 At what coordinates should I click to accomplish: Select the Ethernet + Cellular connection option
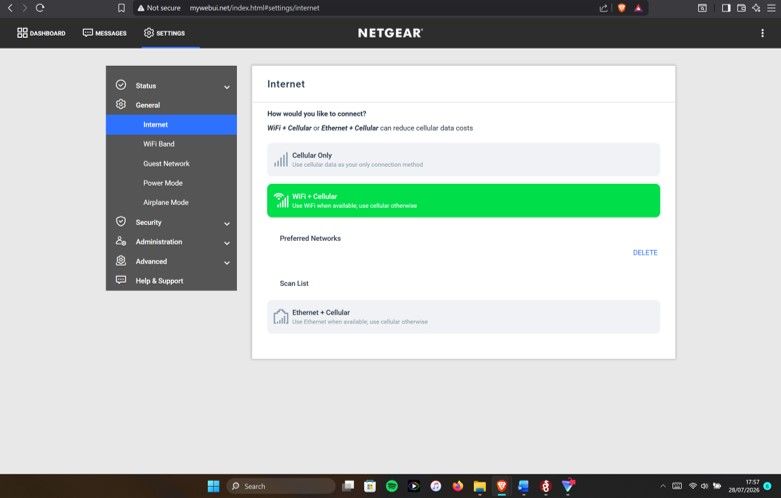[x=463, y=317]
